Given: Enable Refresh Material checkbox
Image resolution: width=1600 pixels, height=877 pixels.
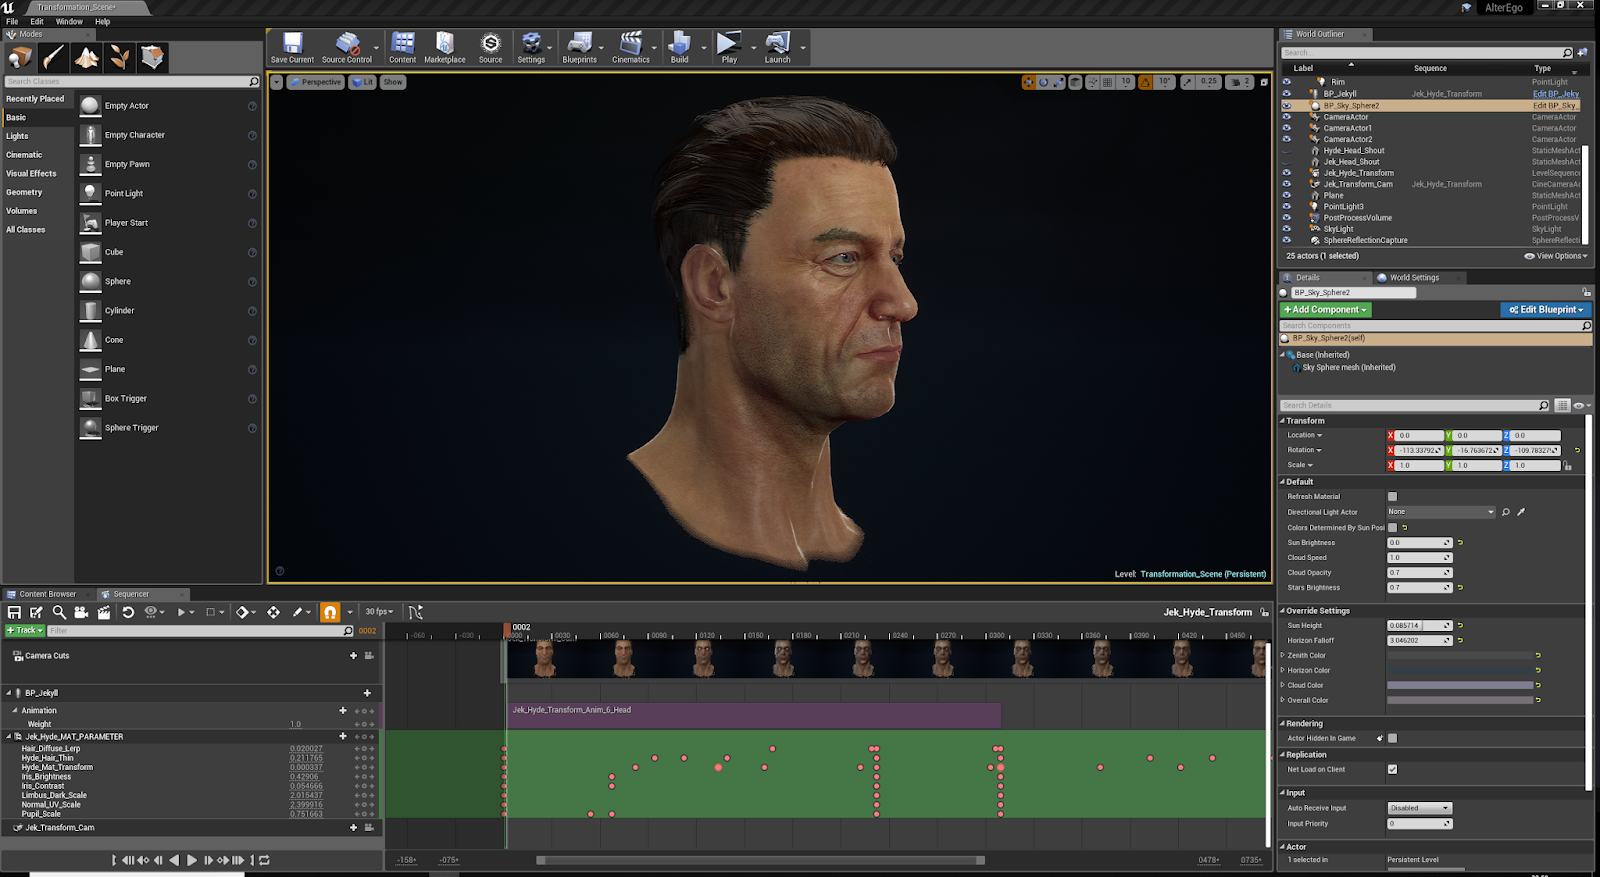Looking at the screenshot, I should pos(1392,496).
